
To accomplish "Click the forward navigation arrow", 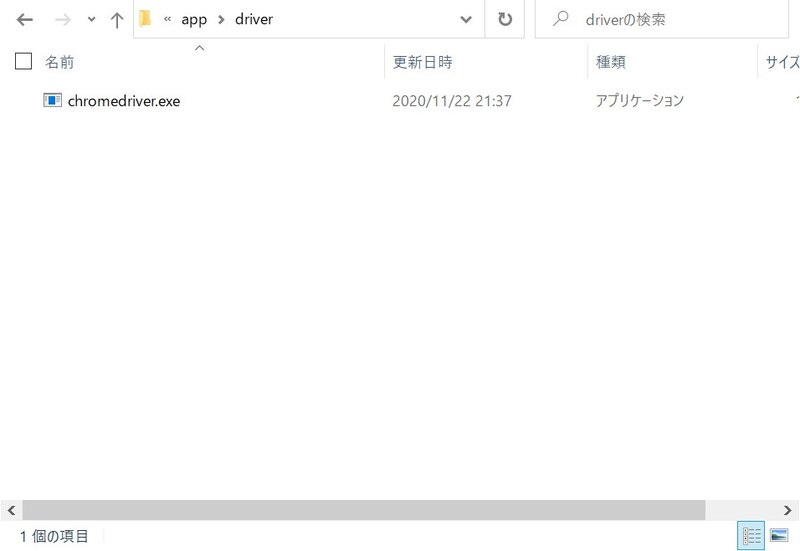I will point(61,20).
